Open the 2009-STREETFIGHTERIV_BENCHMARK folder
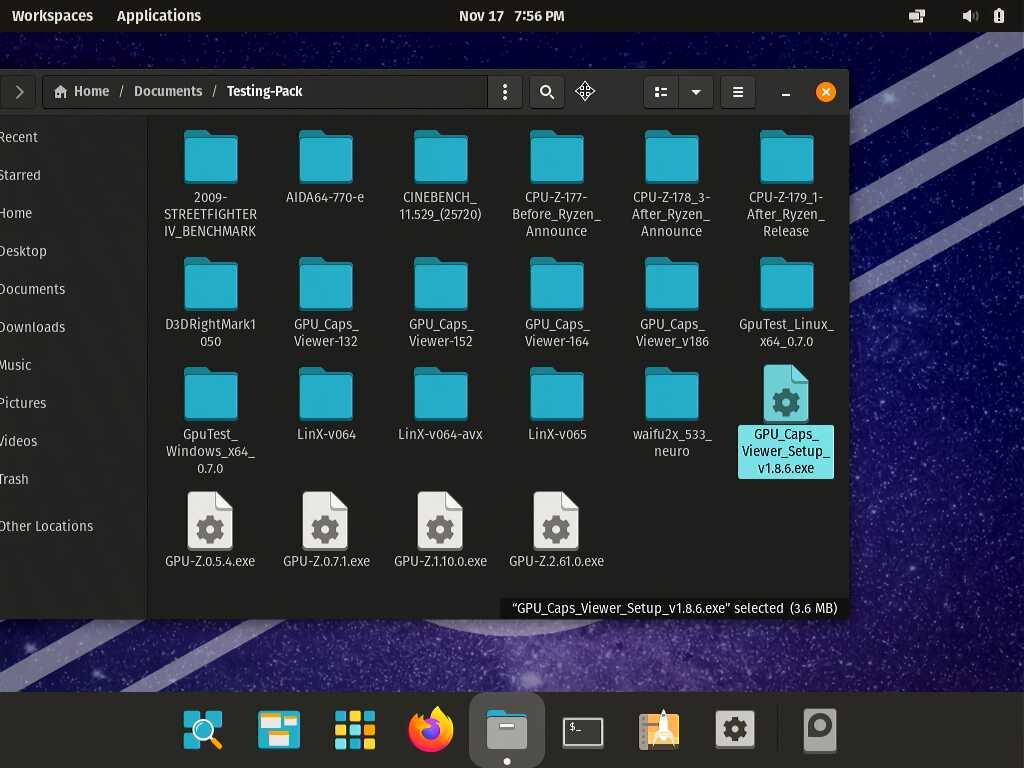 [210, 184]
